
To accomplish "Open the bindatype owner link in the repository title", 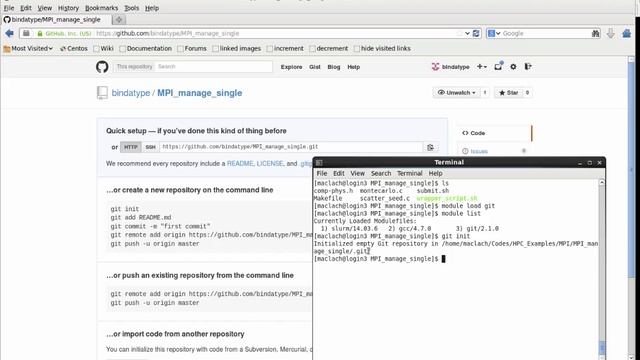I will click(131, 93).
